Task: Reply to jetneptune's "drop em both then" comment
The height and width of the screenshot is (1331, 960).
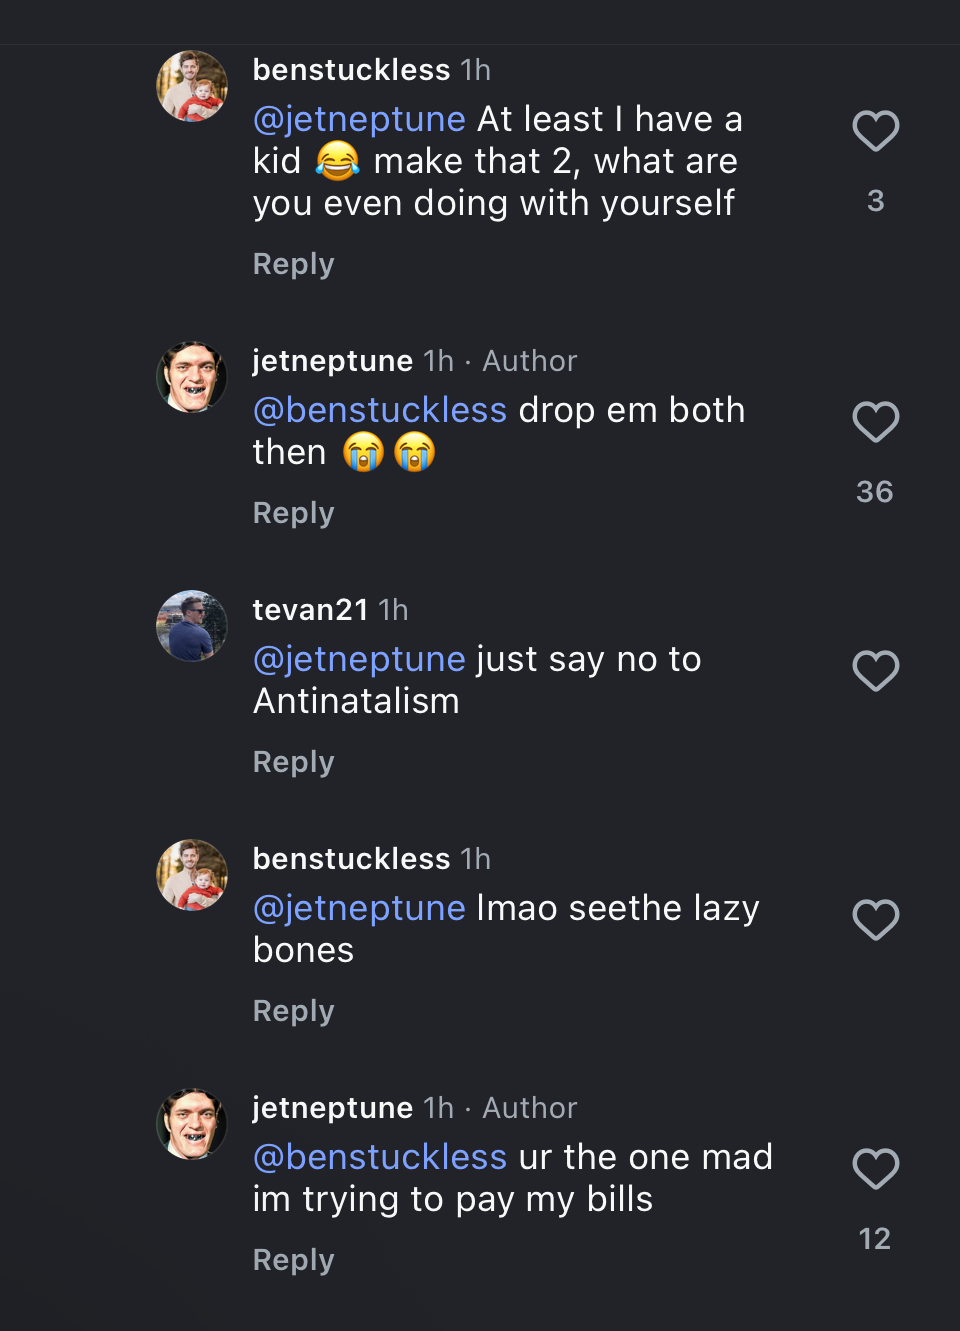Action: [x=293, y=513]
